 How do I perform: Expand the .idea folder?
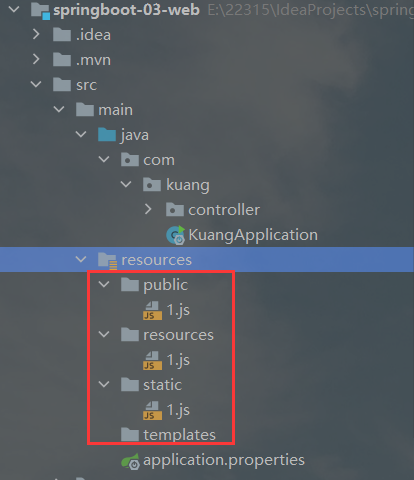point(36,34)
